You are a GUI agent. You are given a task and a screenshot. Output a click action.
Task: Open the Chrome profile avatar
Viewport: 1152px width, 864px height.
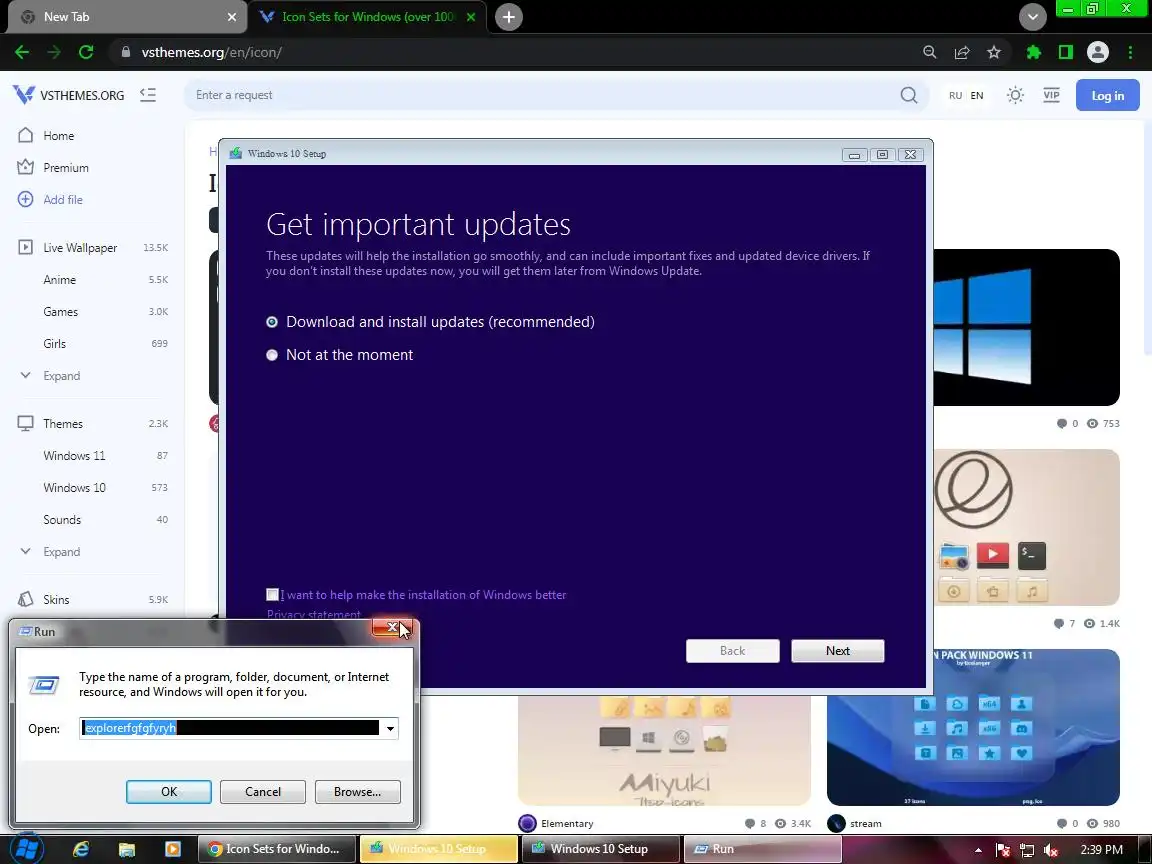pos(1098,52)
